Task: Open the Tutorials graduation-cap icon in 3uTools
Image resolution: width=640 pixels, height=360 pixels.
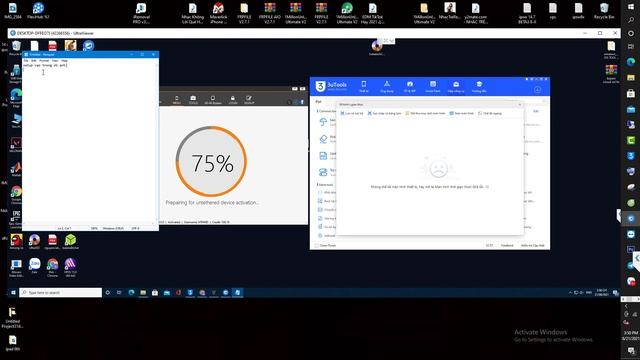Action: point(479,86)
